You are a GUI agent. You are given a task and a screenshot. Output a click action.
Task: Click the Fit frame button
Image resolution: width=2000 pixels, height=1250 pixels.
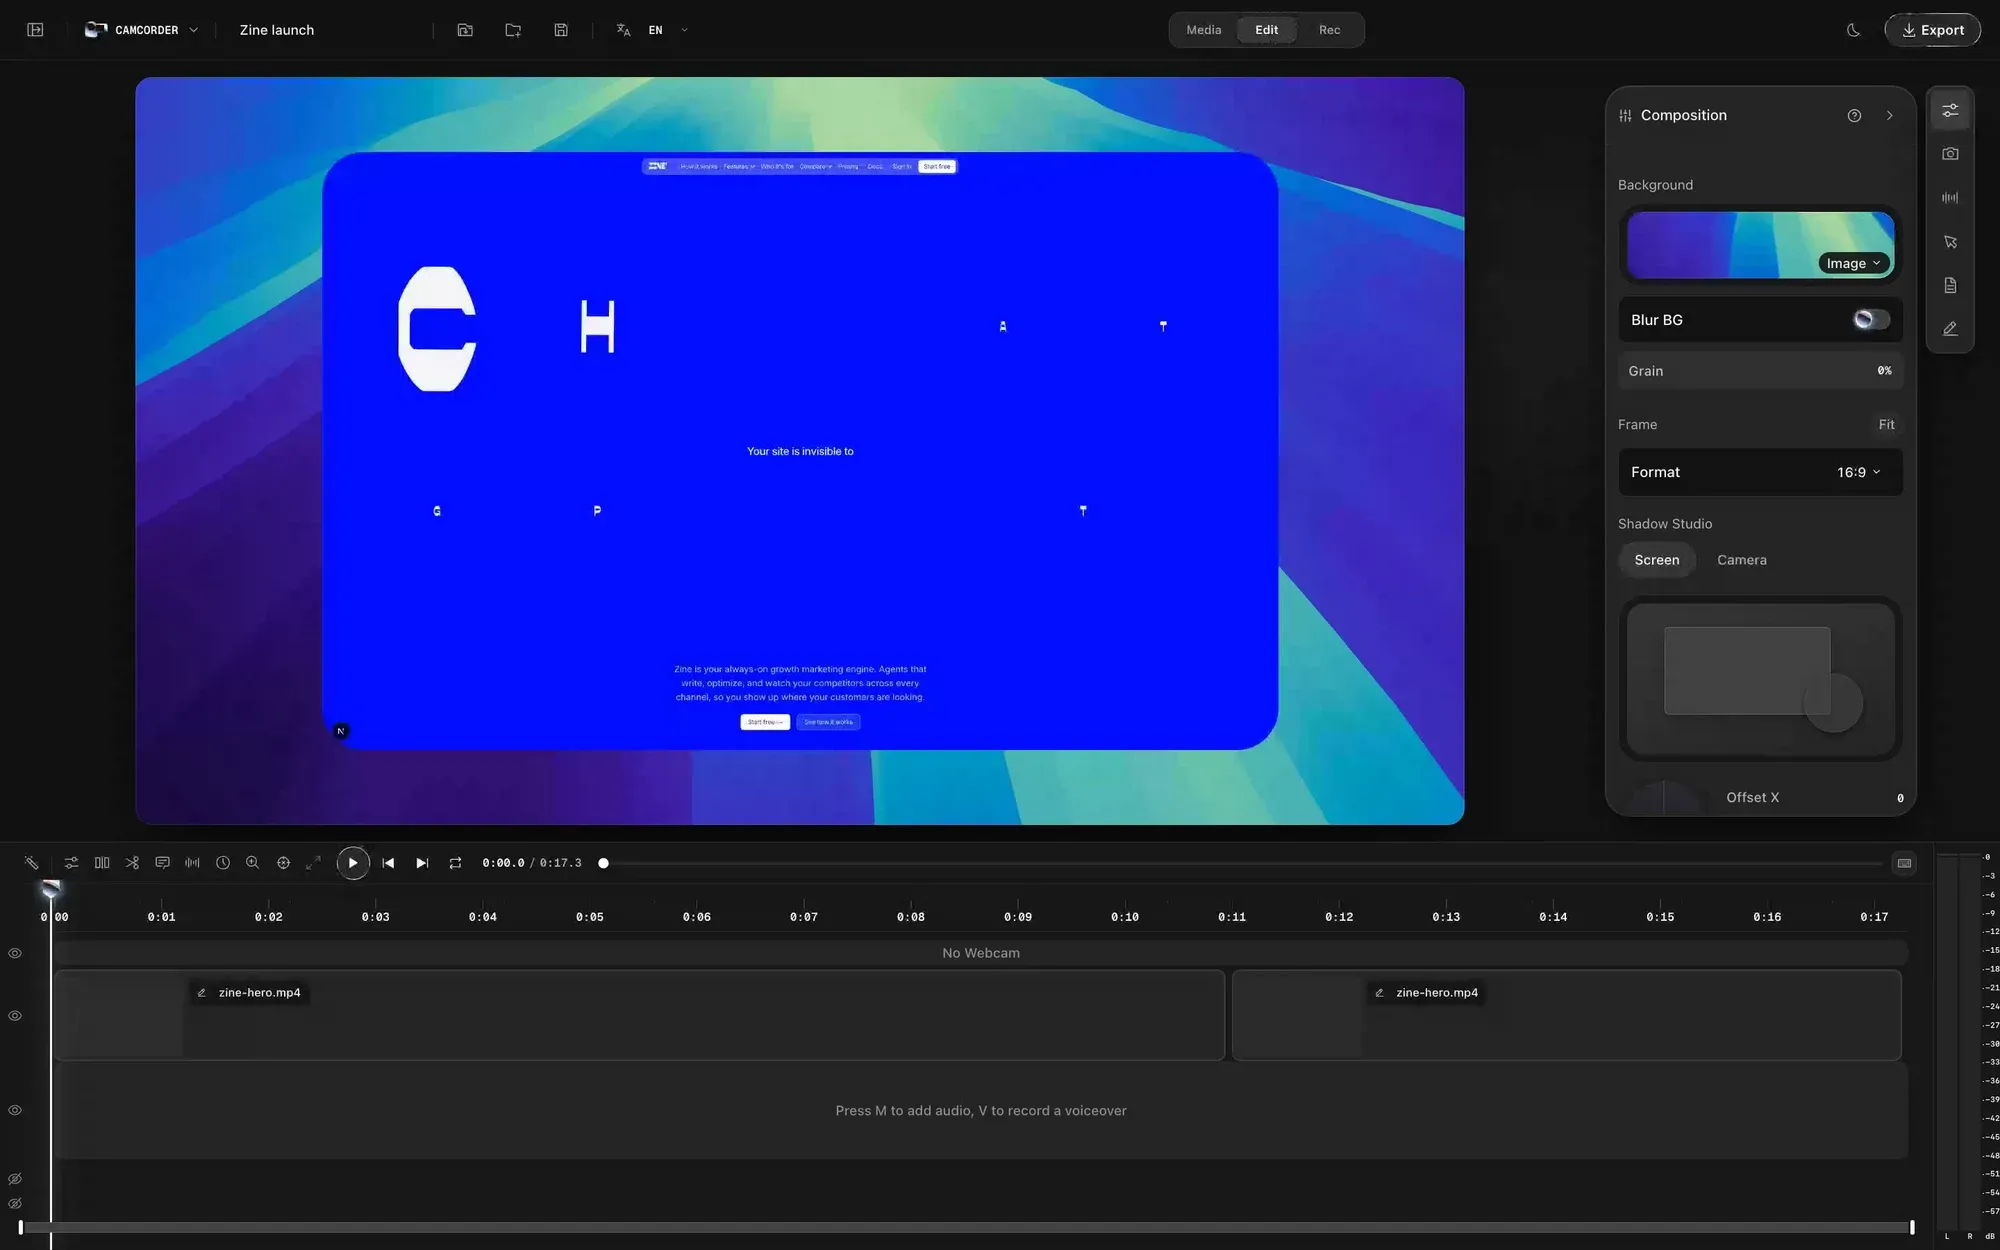point(1886,424)
